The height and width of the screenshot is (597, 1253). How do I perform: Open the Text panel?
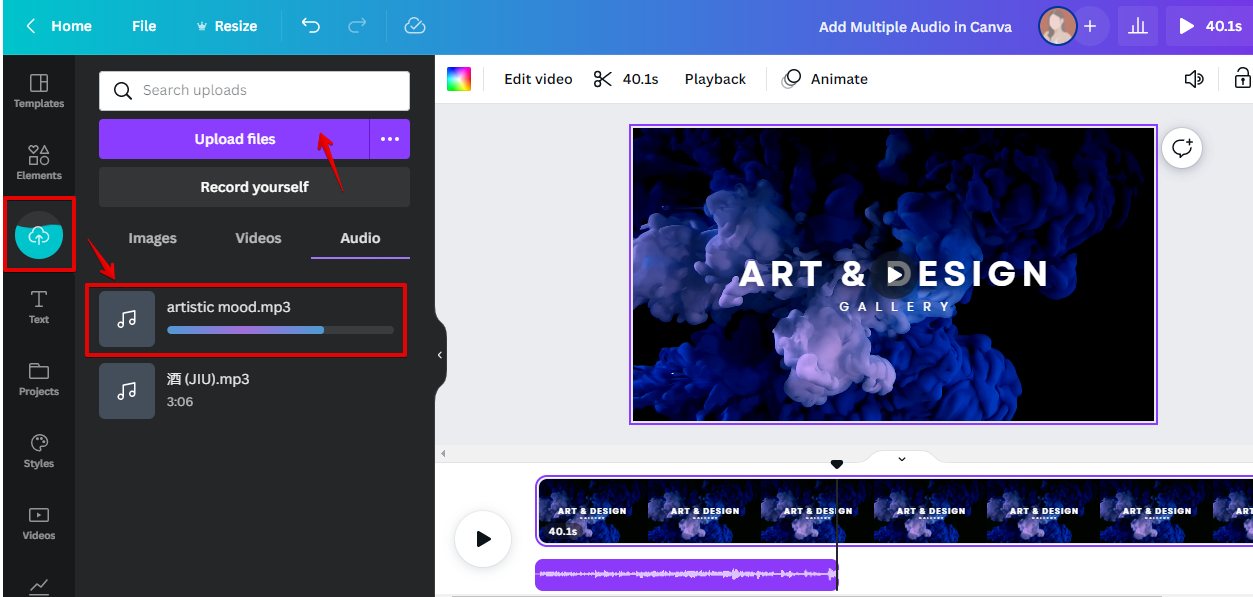click(x=38, y=306)
